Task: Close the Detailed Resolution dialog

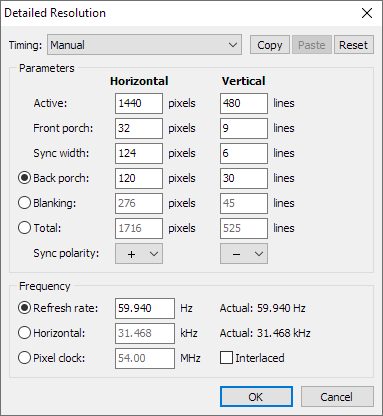Action: (x=367, y=13)
